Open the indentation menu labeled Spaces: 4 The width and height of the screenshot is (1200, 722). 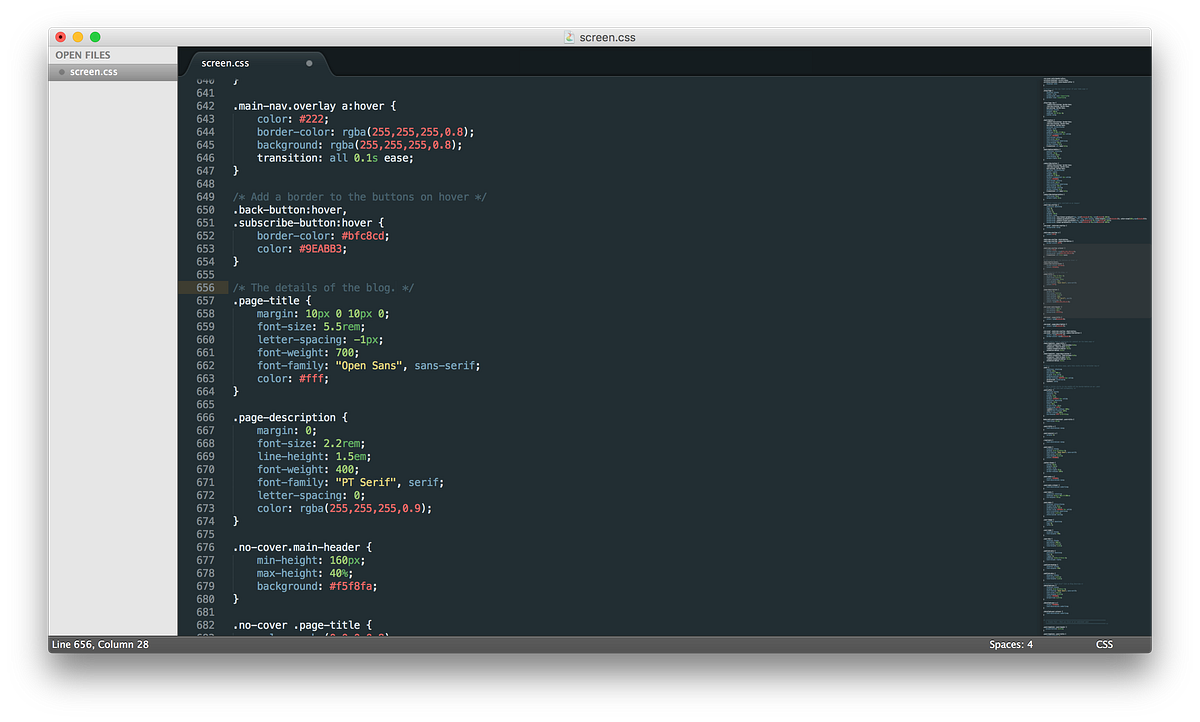click(1011, 644)
